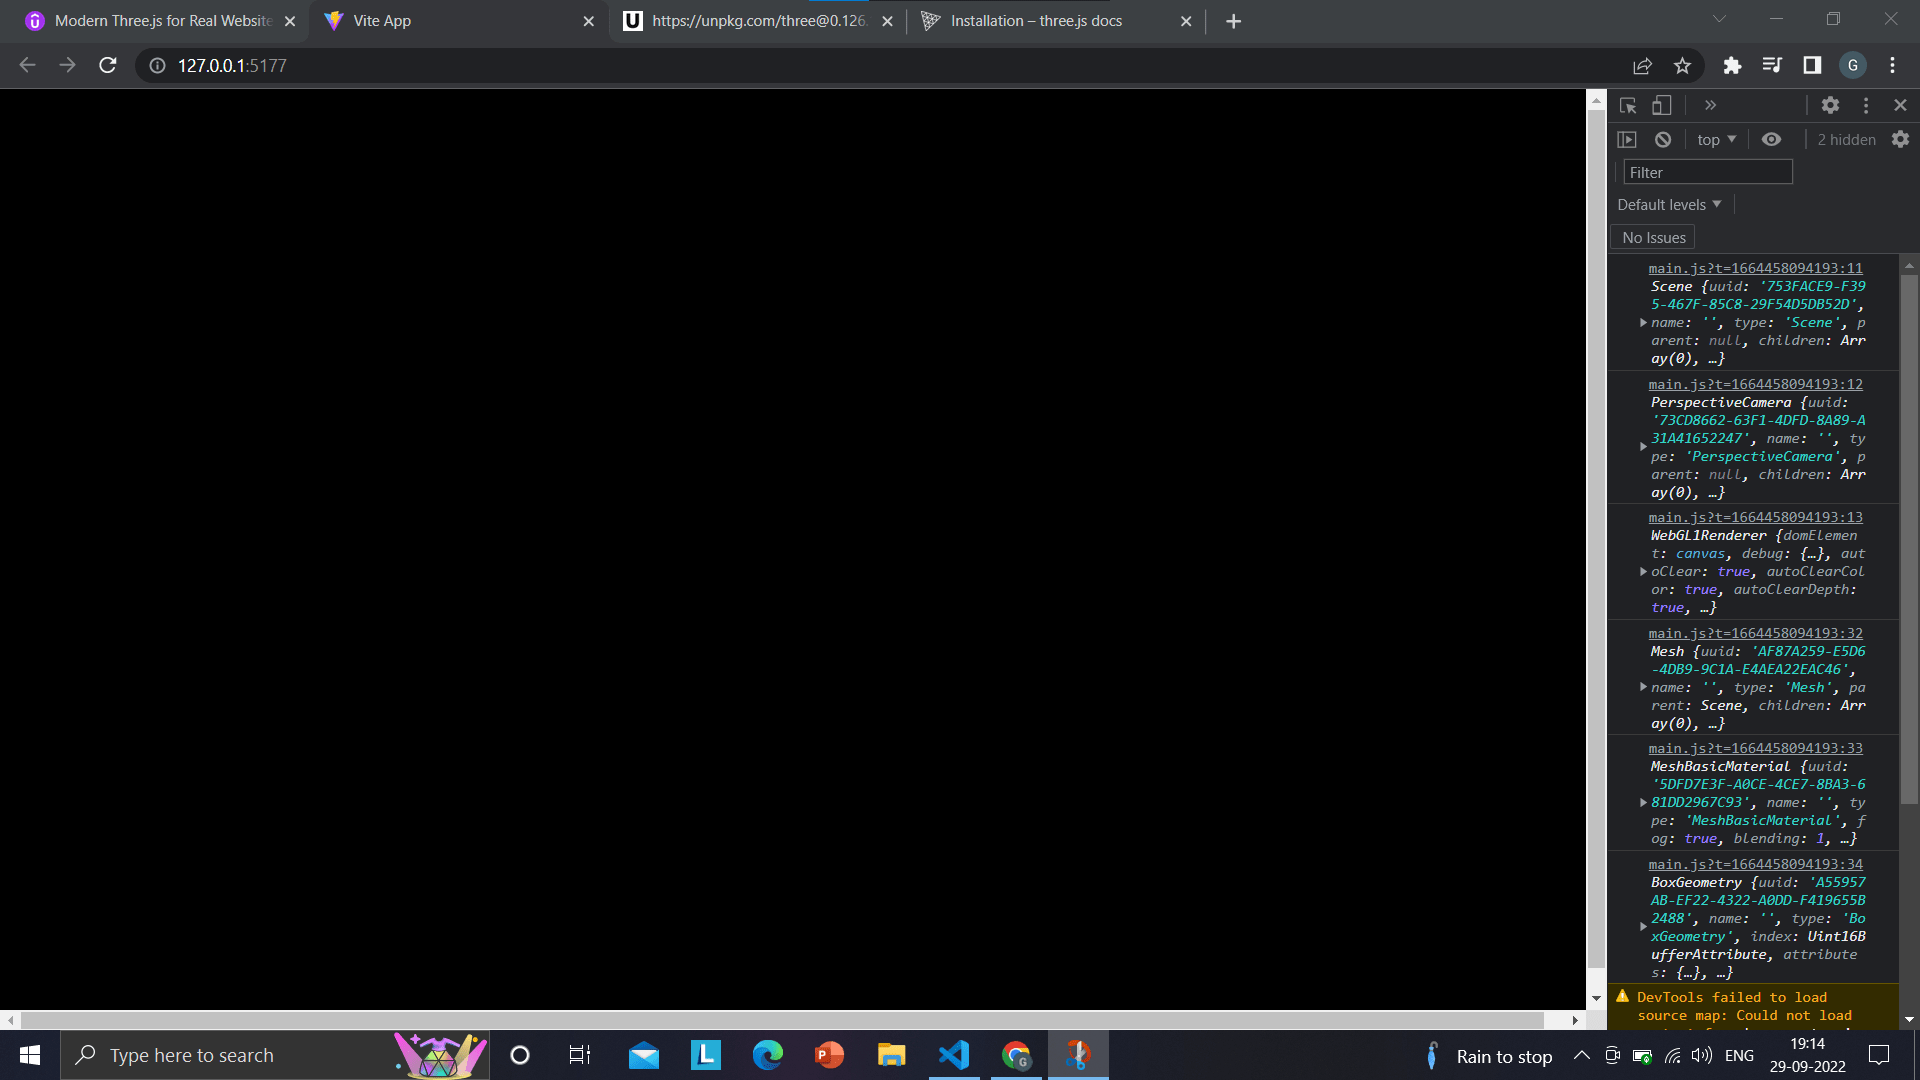Viewport: 1920px width, 1080px height.
Task: Open the top JavaScript context dropdown
Action: (x=1716, y=140)
